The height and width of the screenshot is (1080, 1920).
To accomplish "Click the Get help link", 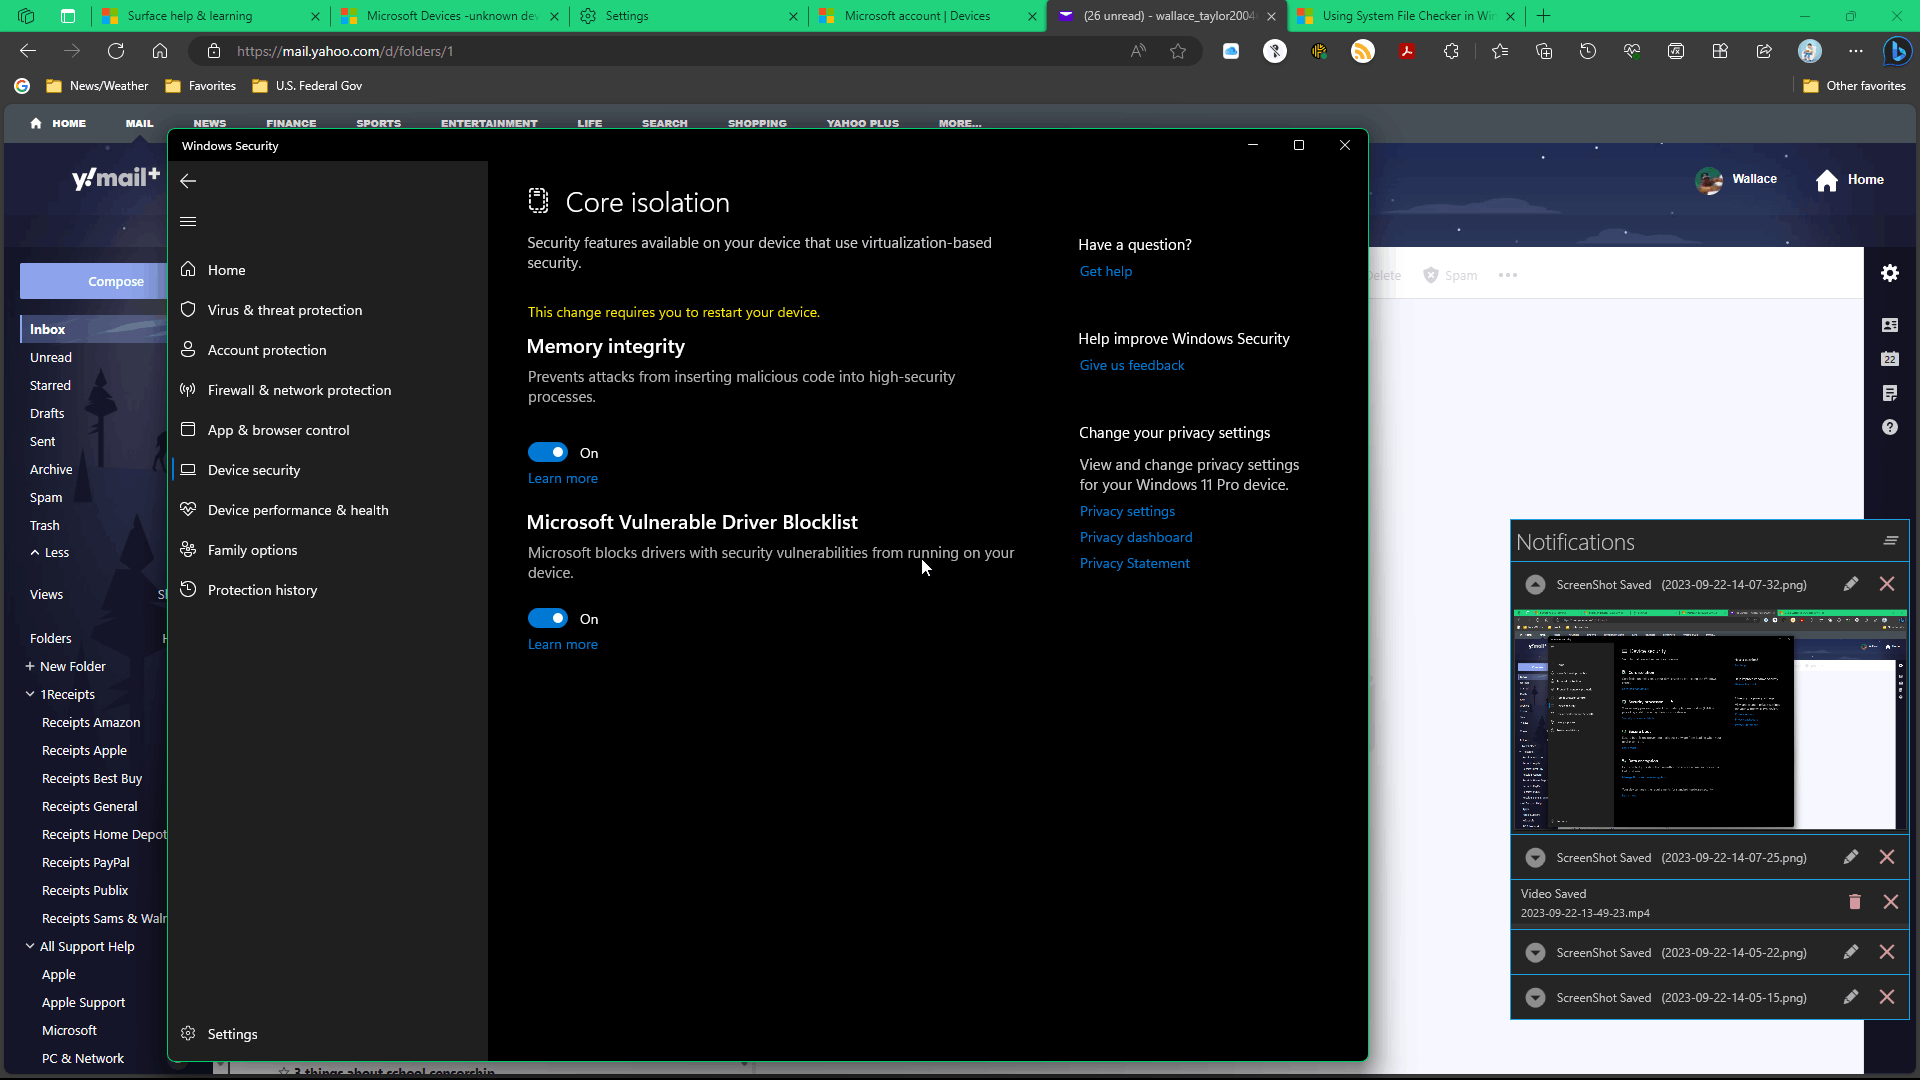I will 1106,271.
